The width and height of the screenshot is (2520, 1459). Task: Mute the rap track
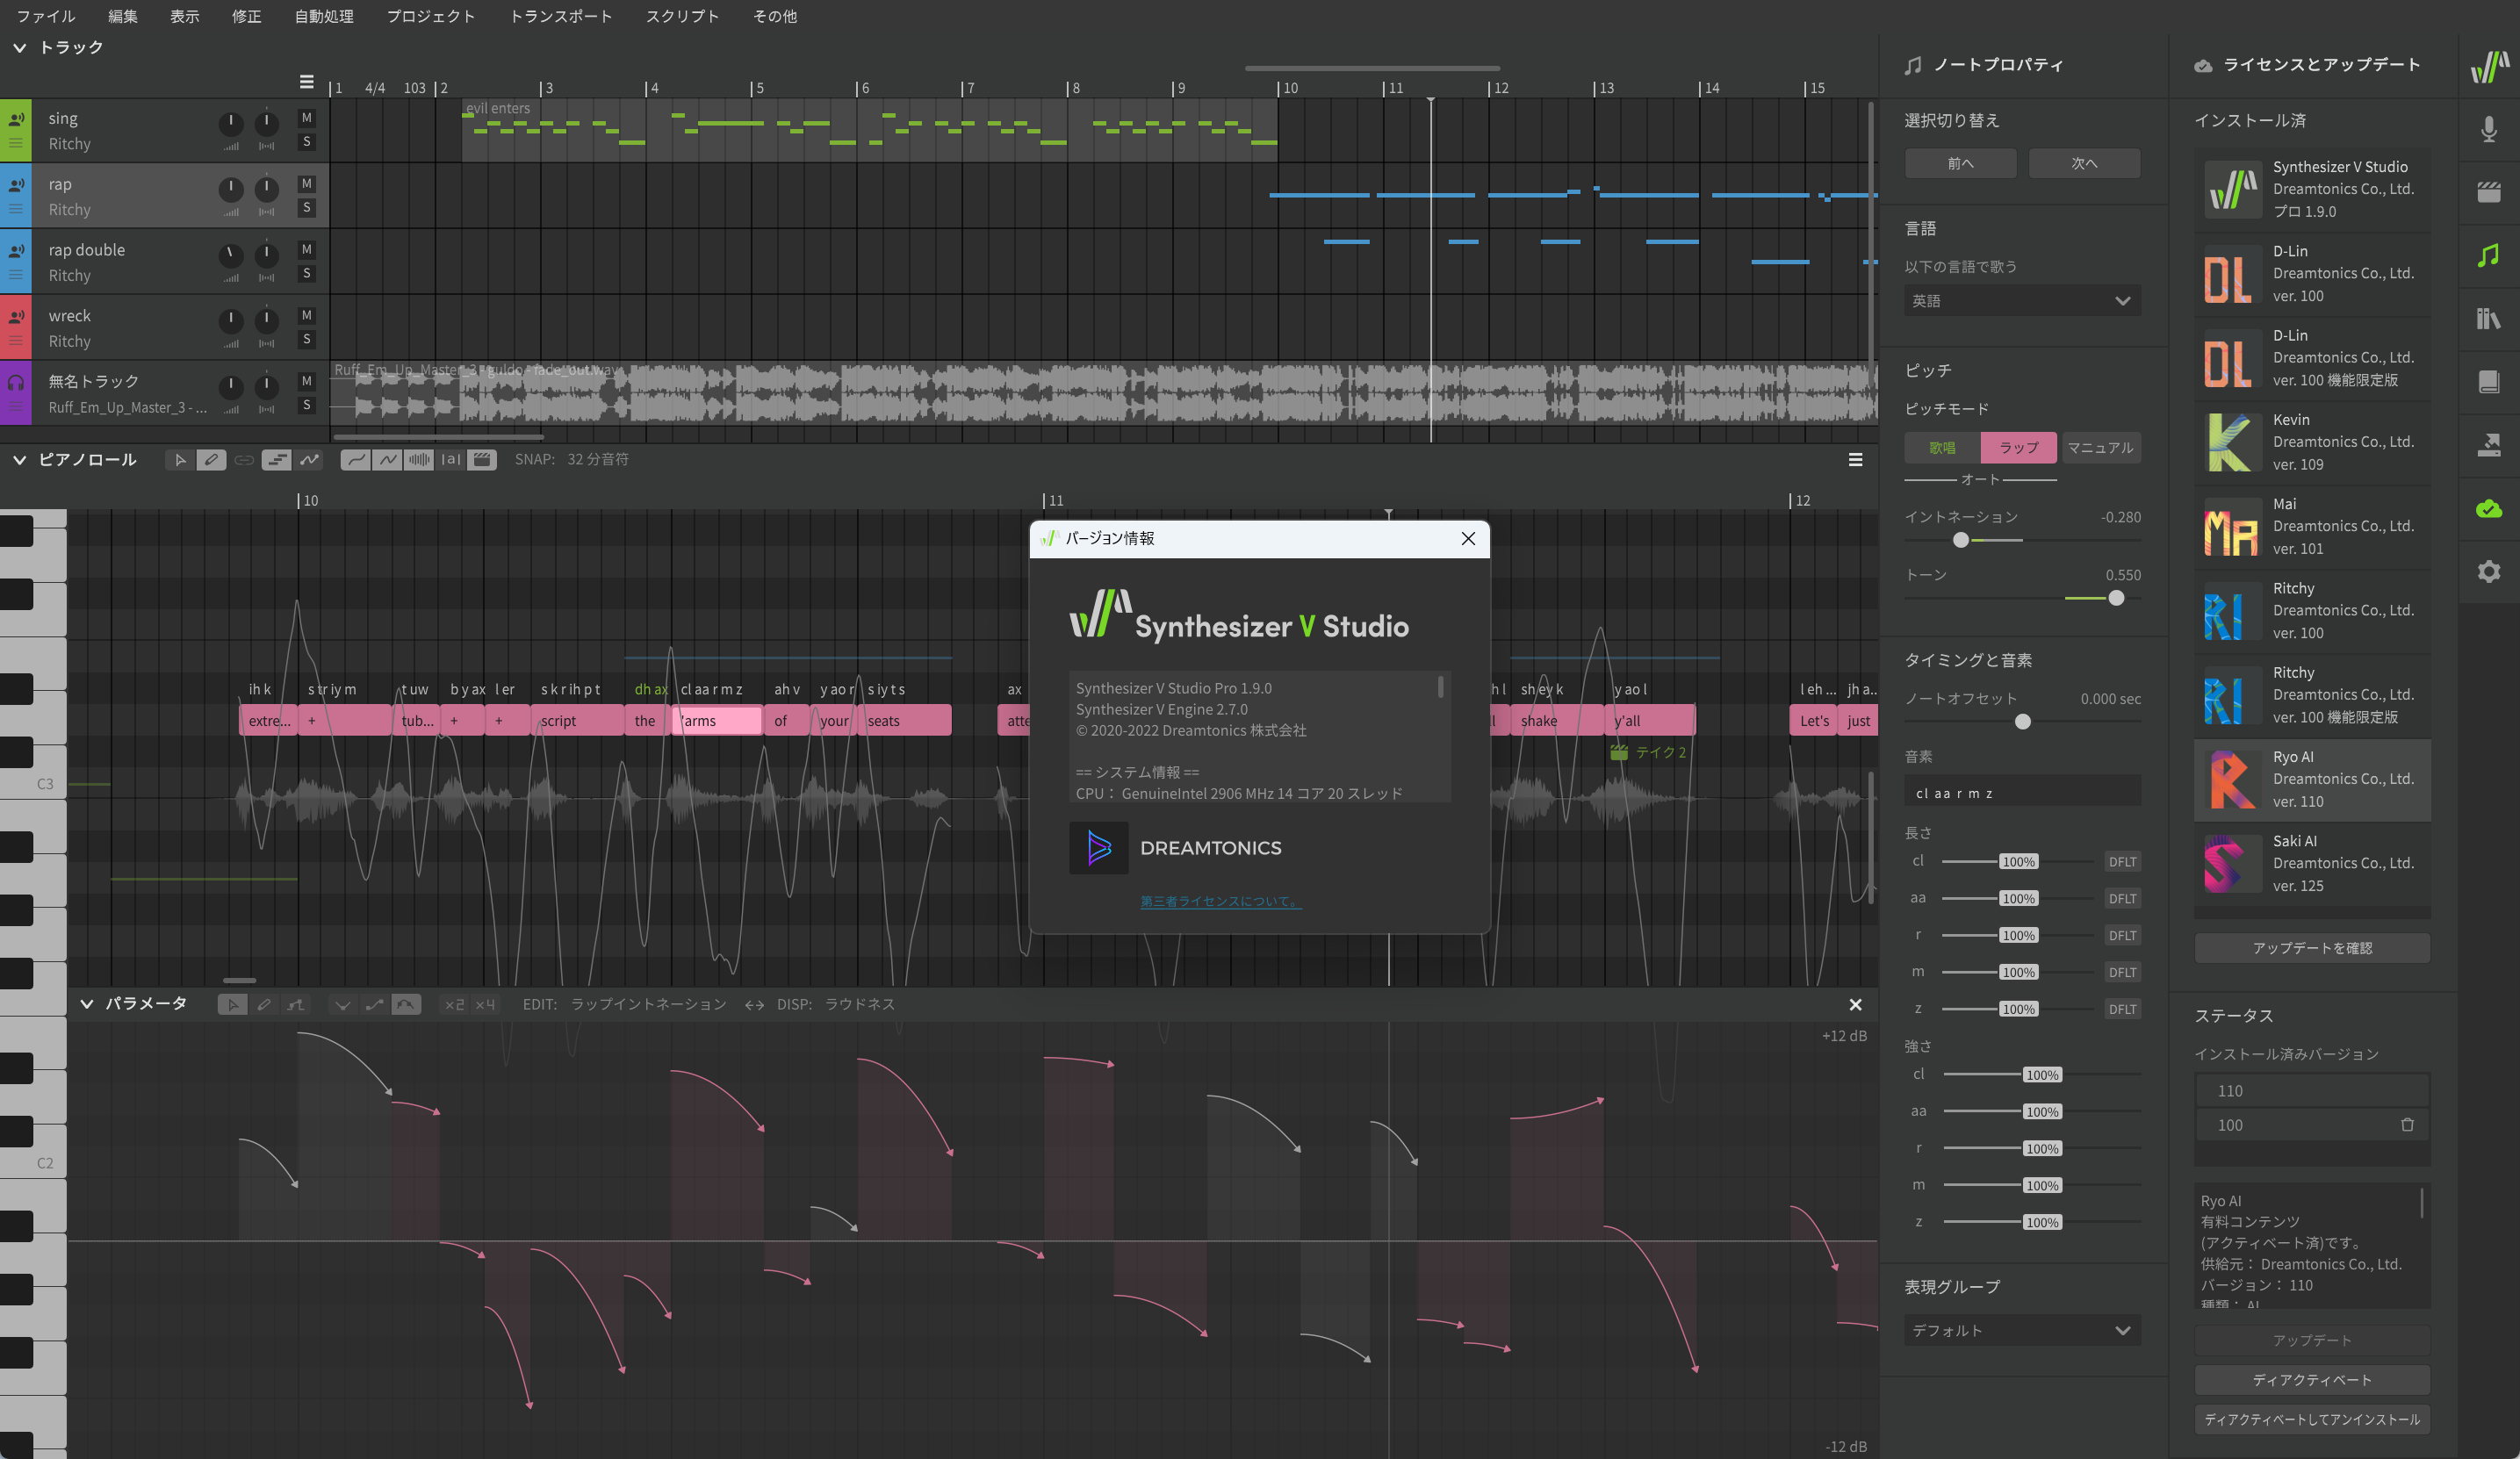tap(307, 184)
